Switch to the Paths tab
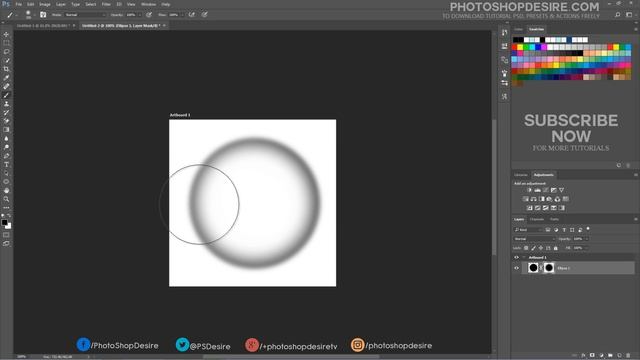Viewport: 640px width, 360px height. 554,220
